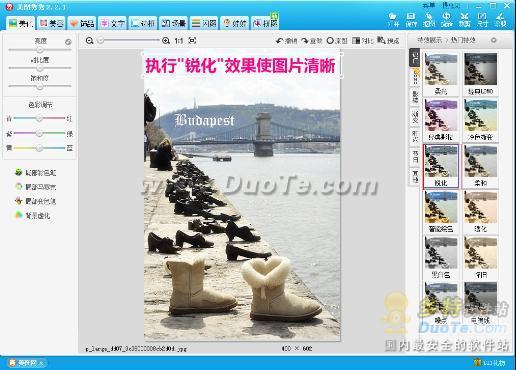Open the 裁剪 crop tool in top toolbar

coord(464,20)
